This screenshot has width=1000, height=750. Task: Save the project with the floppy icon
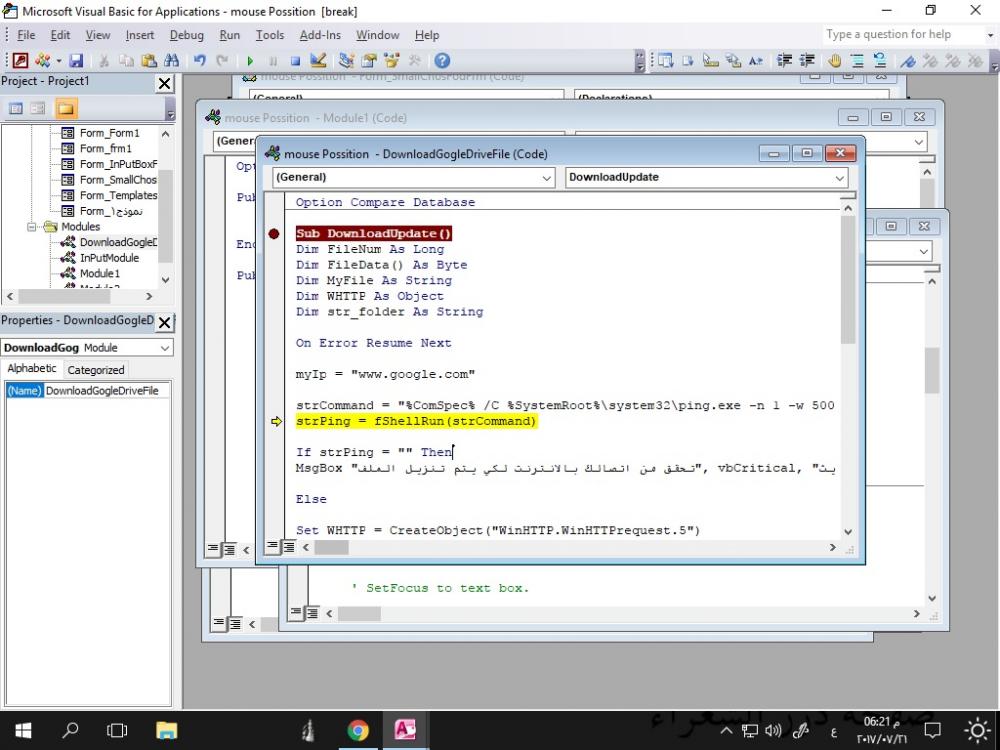(x=76, y=61)
